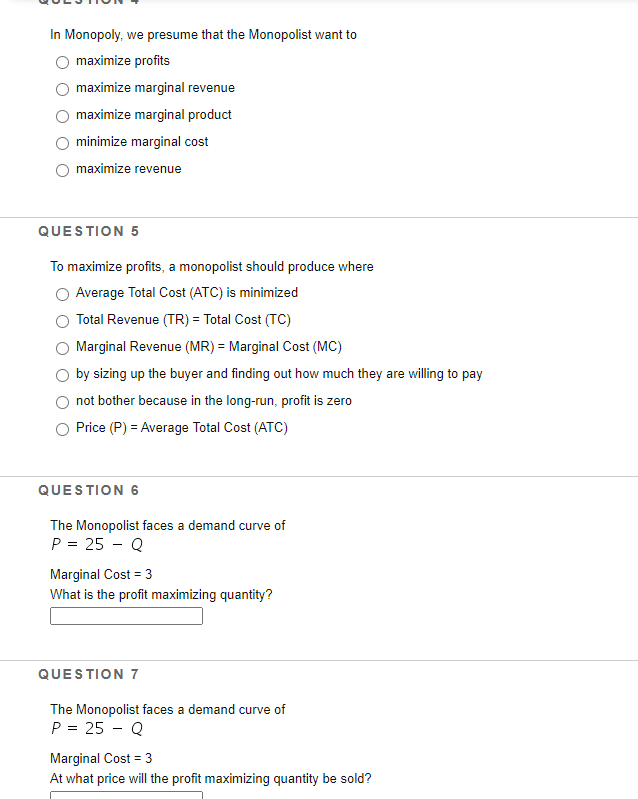Select 'Average Total Cost (ATC) is minimized'
The height and width of the screenshot is (799, 638).
(x=62, y=294)
